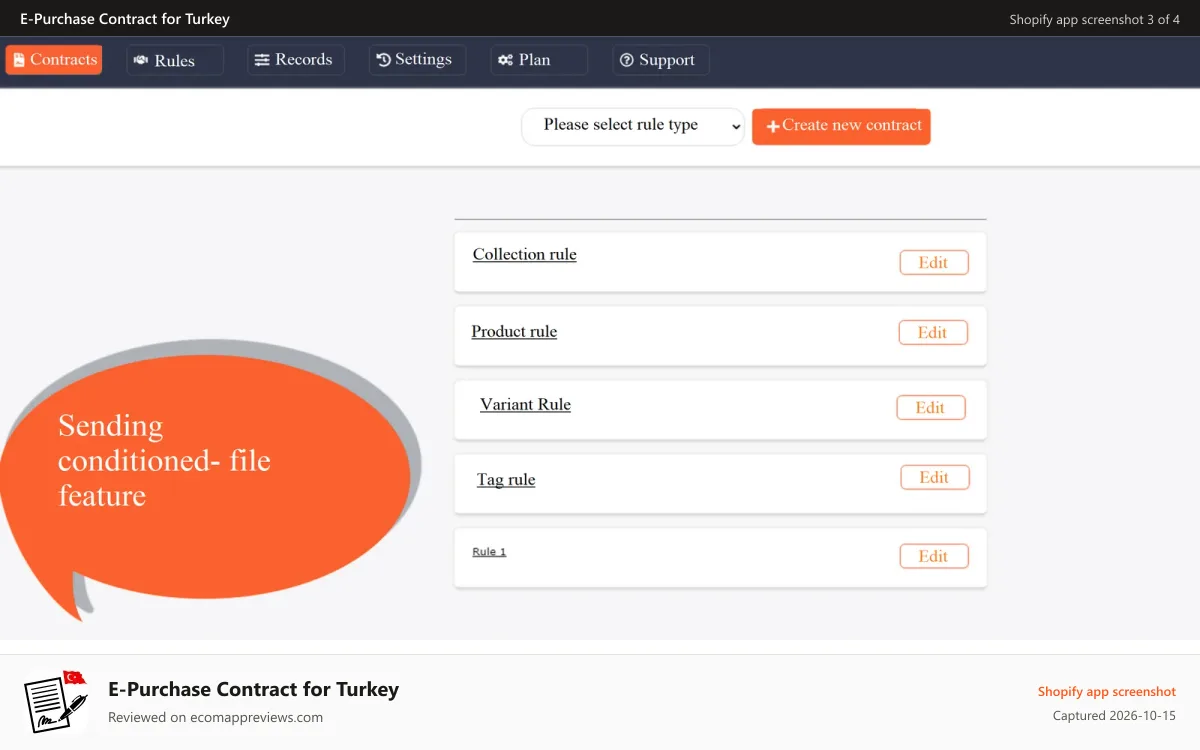Click the plus icon on Create new contract
The image size is (1200, 750).
tap(773, 126)
